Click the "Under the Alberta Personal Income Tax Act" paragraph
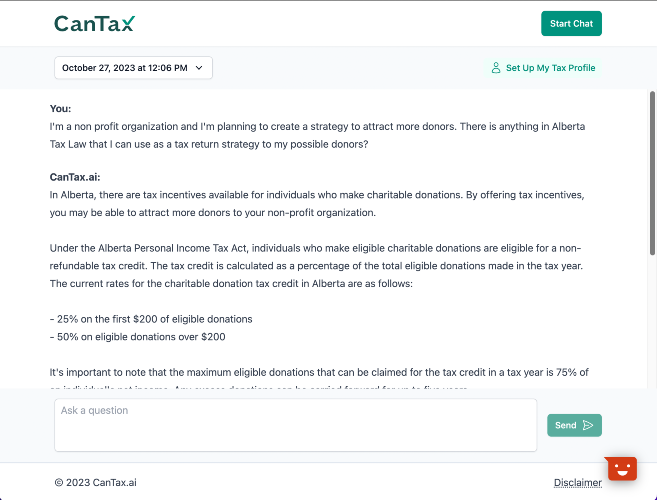 [316, 266]
